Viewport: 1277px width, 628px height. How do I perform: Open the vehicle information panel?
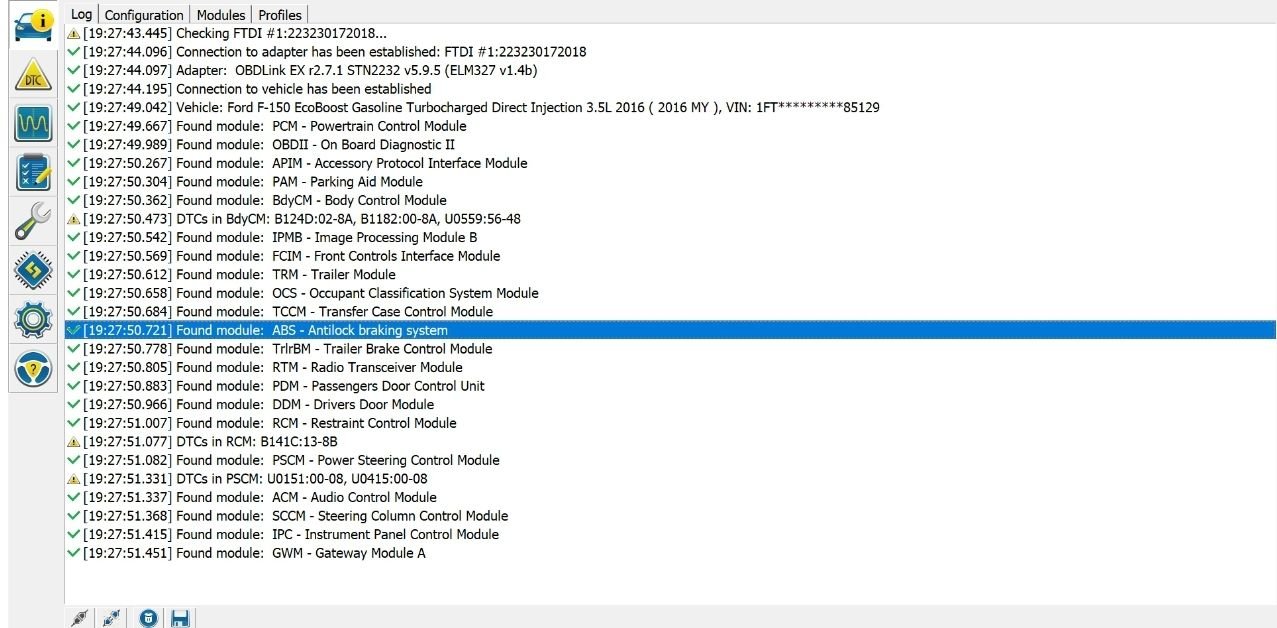[x=33, y=22]
